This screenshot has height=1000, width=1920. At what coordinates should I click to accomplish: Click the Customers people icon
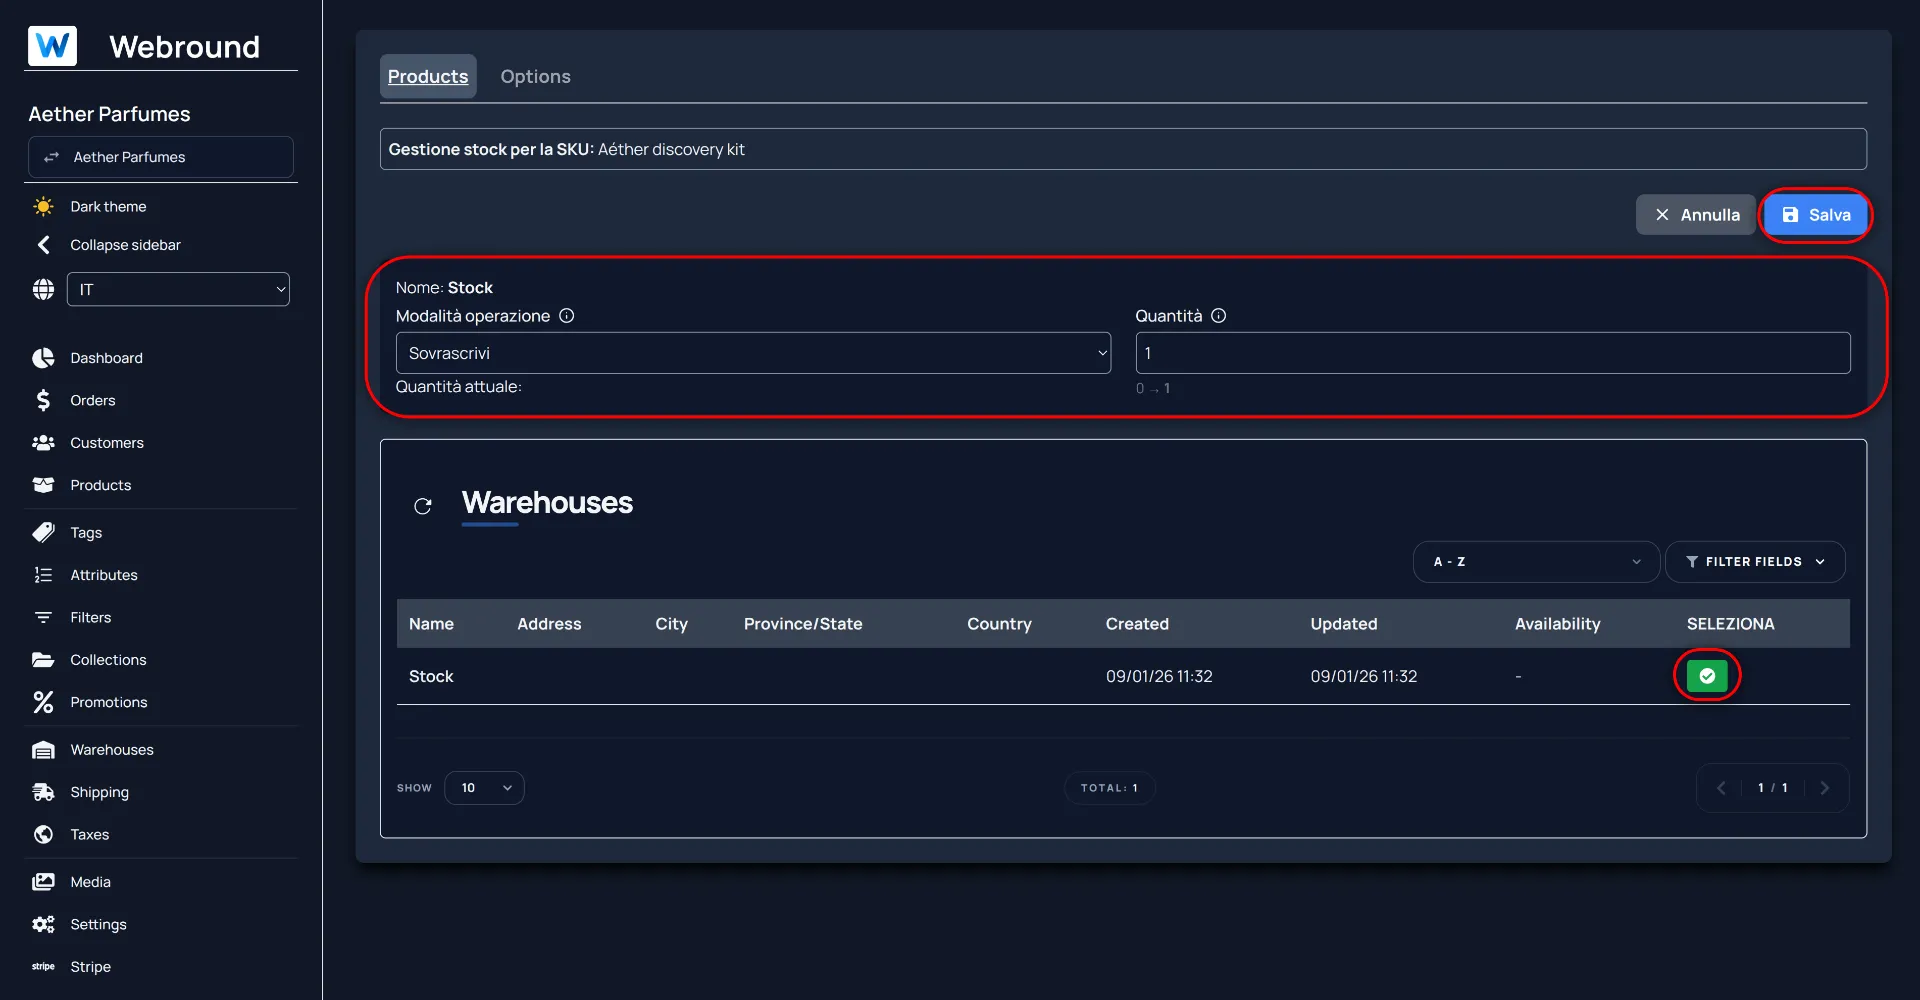pyautogui.click(x=43, y=443)
